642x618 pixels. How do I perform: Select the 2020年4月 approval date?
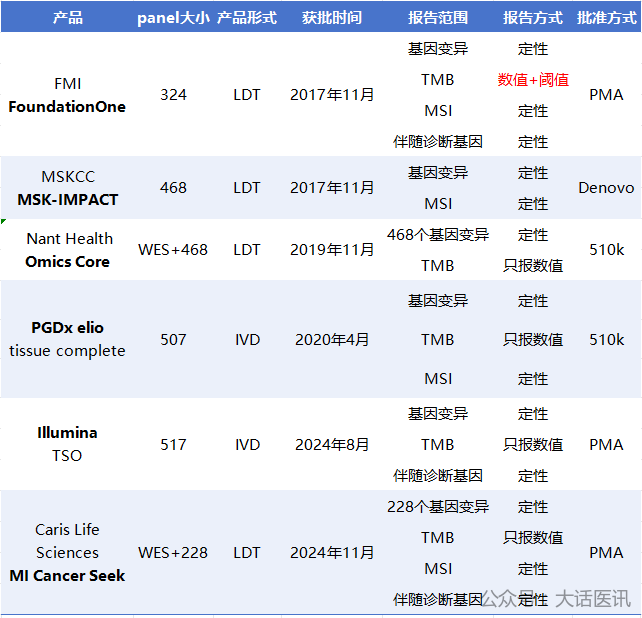coord(332,340)
